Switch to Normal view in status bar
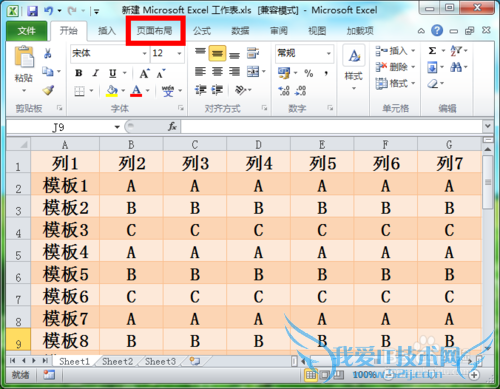 coord(311,375)
